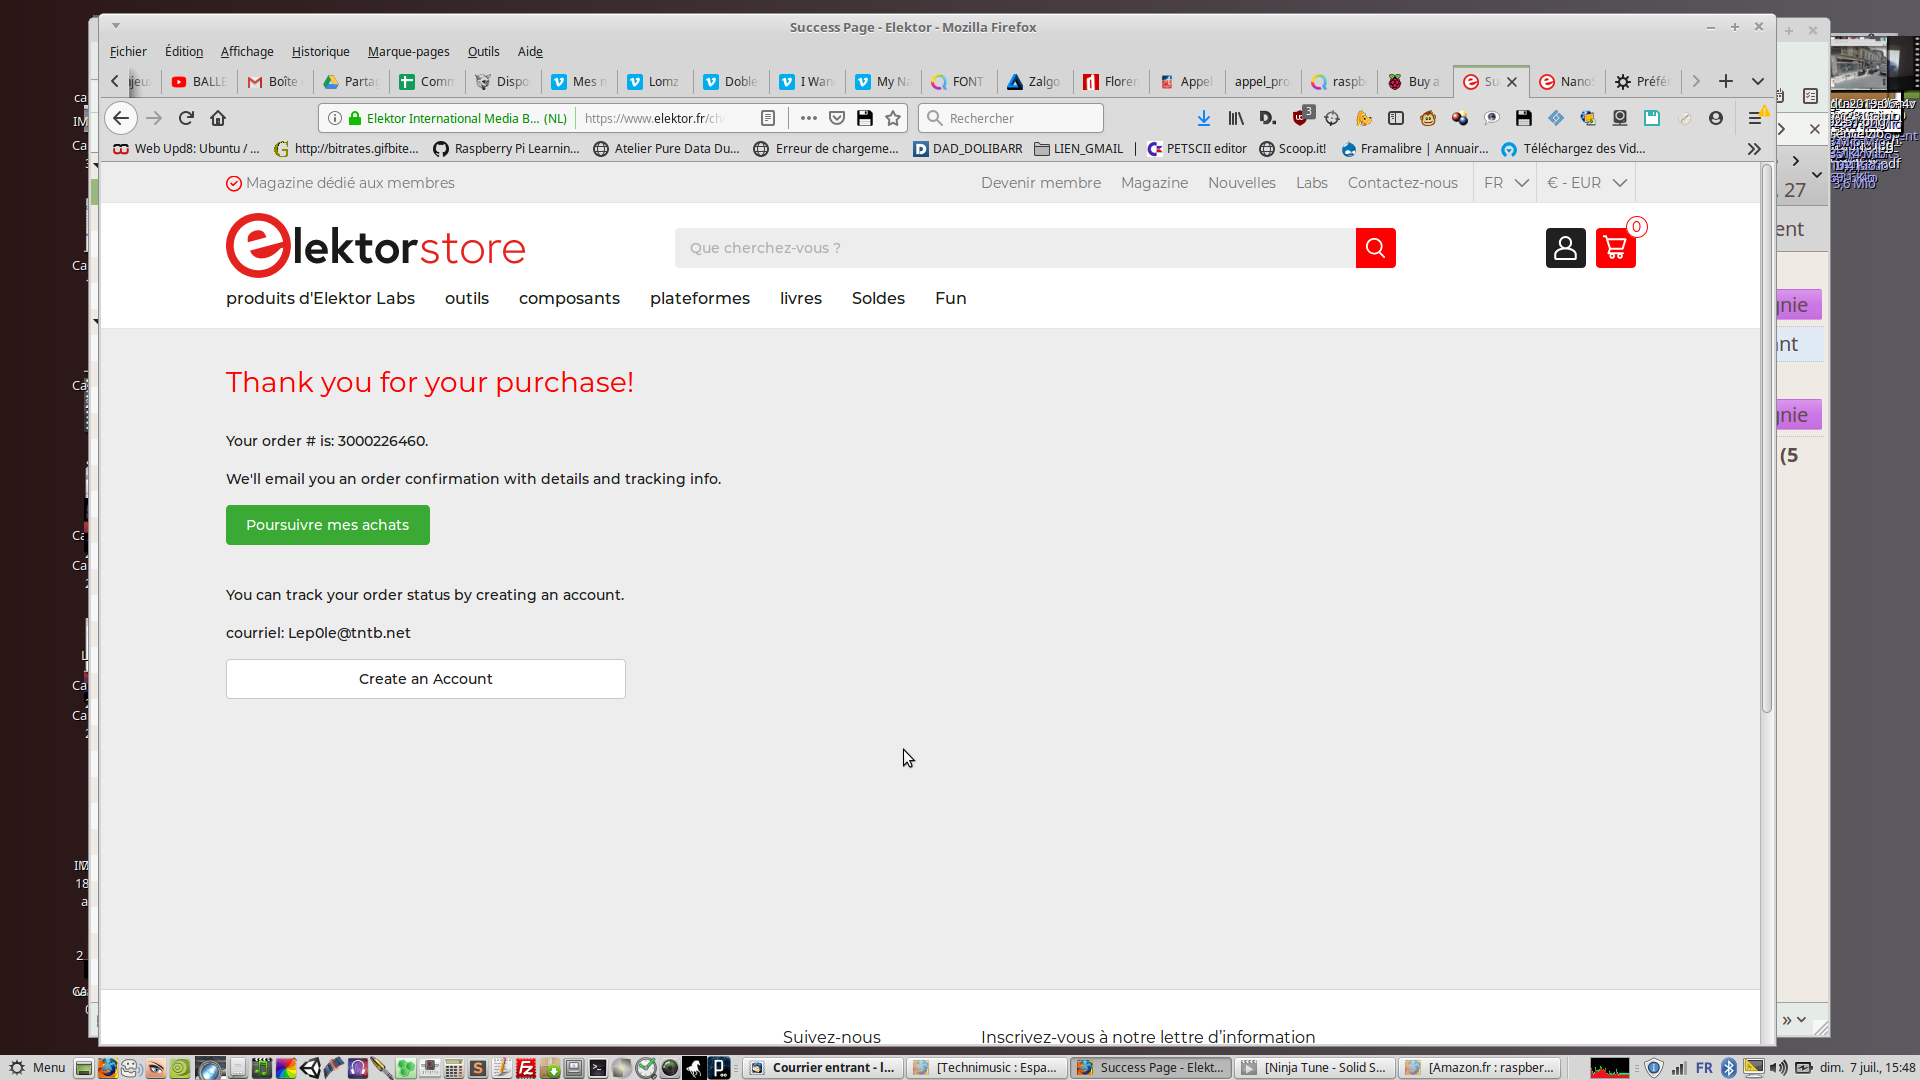Expand the FR language dropdown
The height and width of the screenshot is (1080, 1920).
(1506, 183)
